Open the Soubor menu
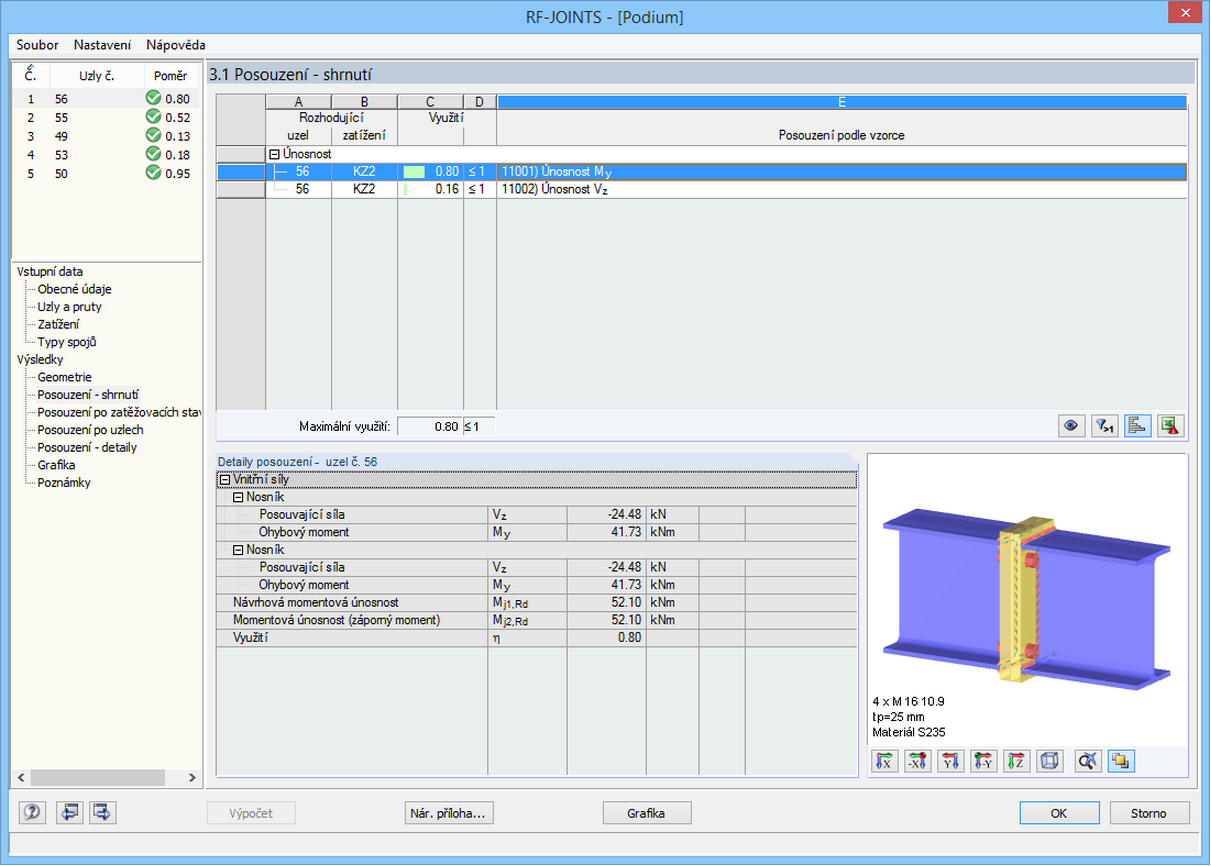The height and width of the screenshot is (866, 1211). tap(37, 45)
